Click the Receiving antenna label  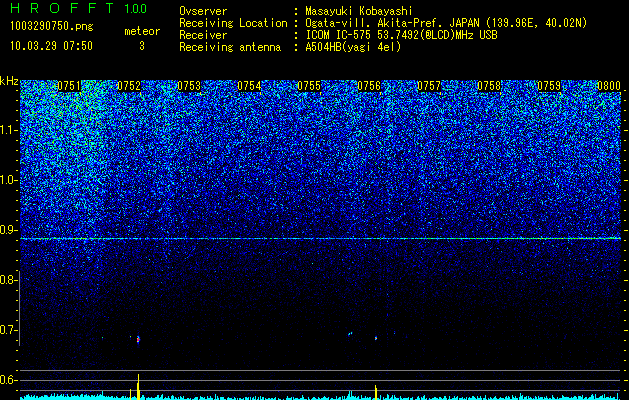click(230, 47)
